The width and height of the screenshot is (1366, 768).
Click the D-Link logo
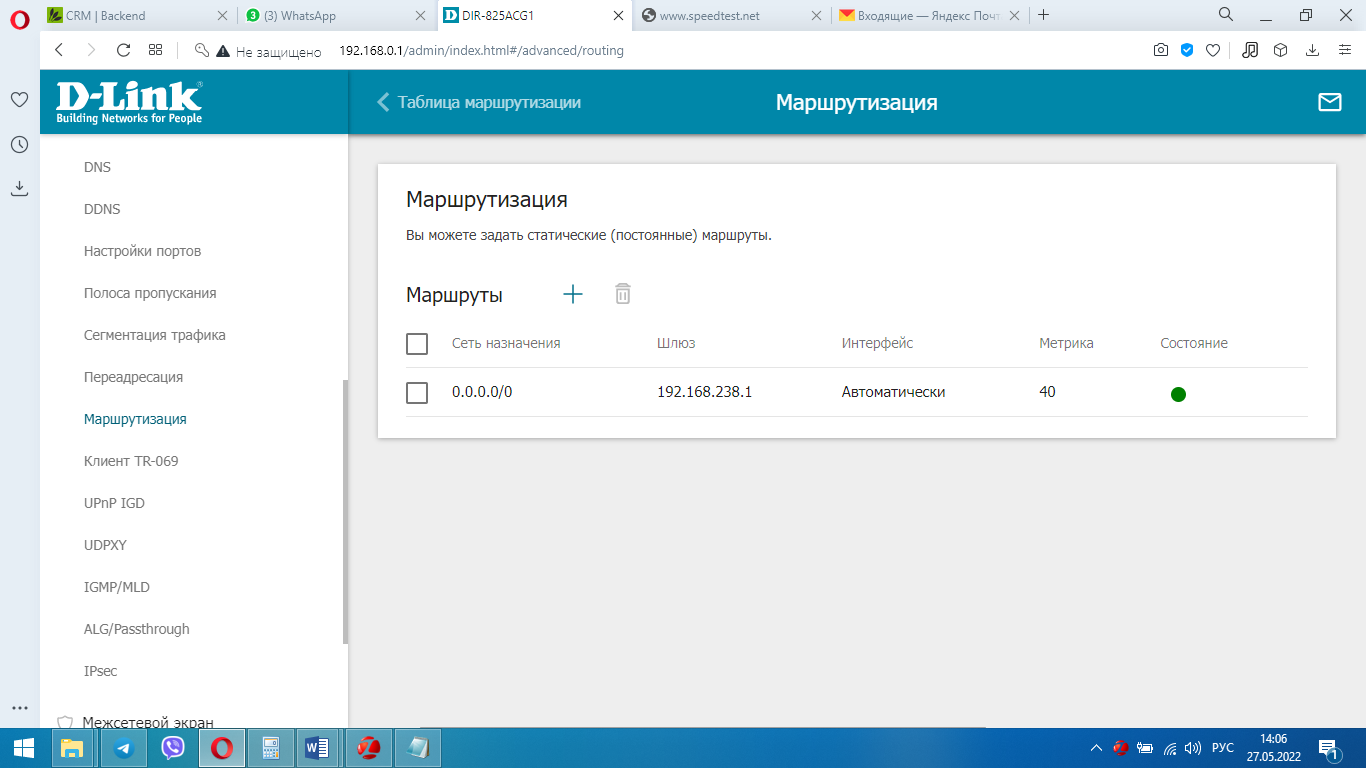[x=129, y=102]
